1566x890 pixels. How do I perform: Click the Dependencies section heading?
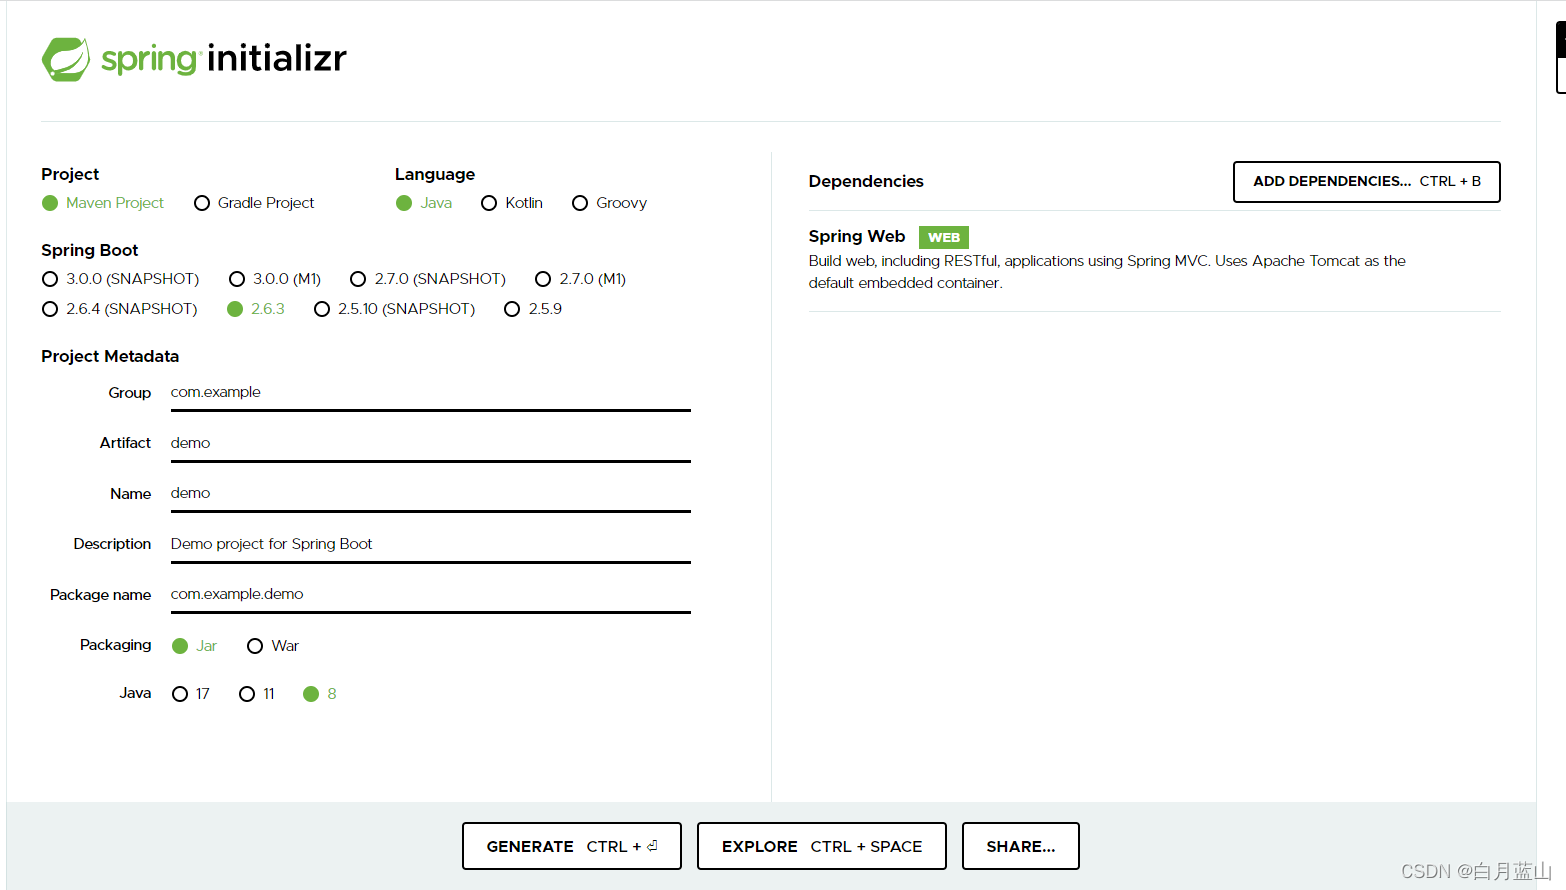[x=866, y=181]
